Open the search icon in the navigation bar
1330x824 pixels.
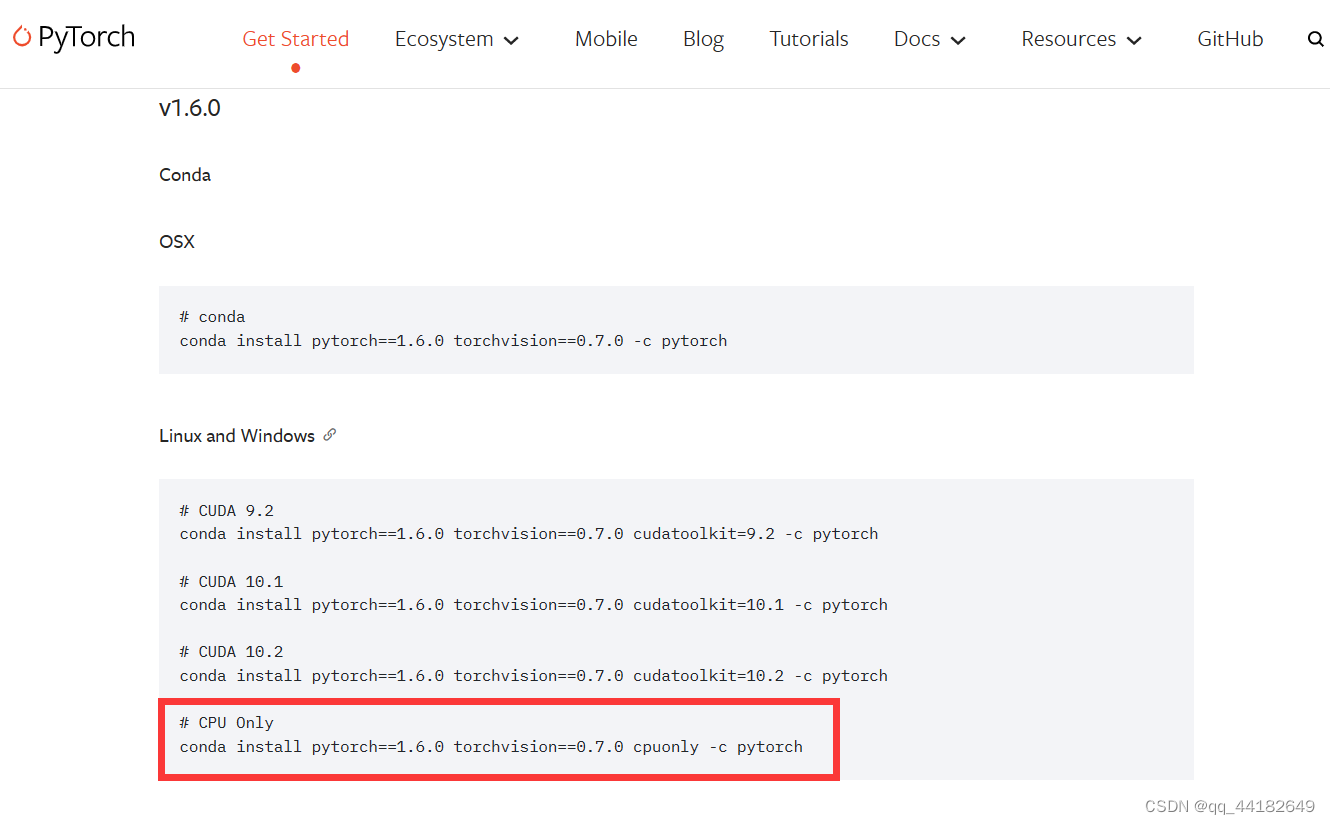pyautogui.click(x=1315, y=39)
